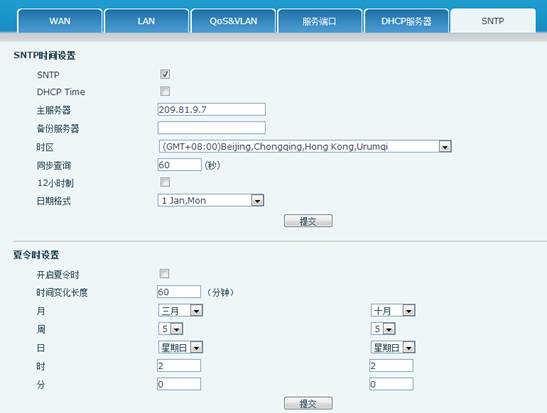Image resolution: width=547 pixels, height=413 pixels.
Task: Open the 三月 start month dropdown
Action: 180,310
